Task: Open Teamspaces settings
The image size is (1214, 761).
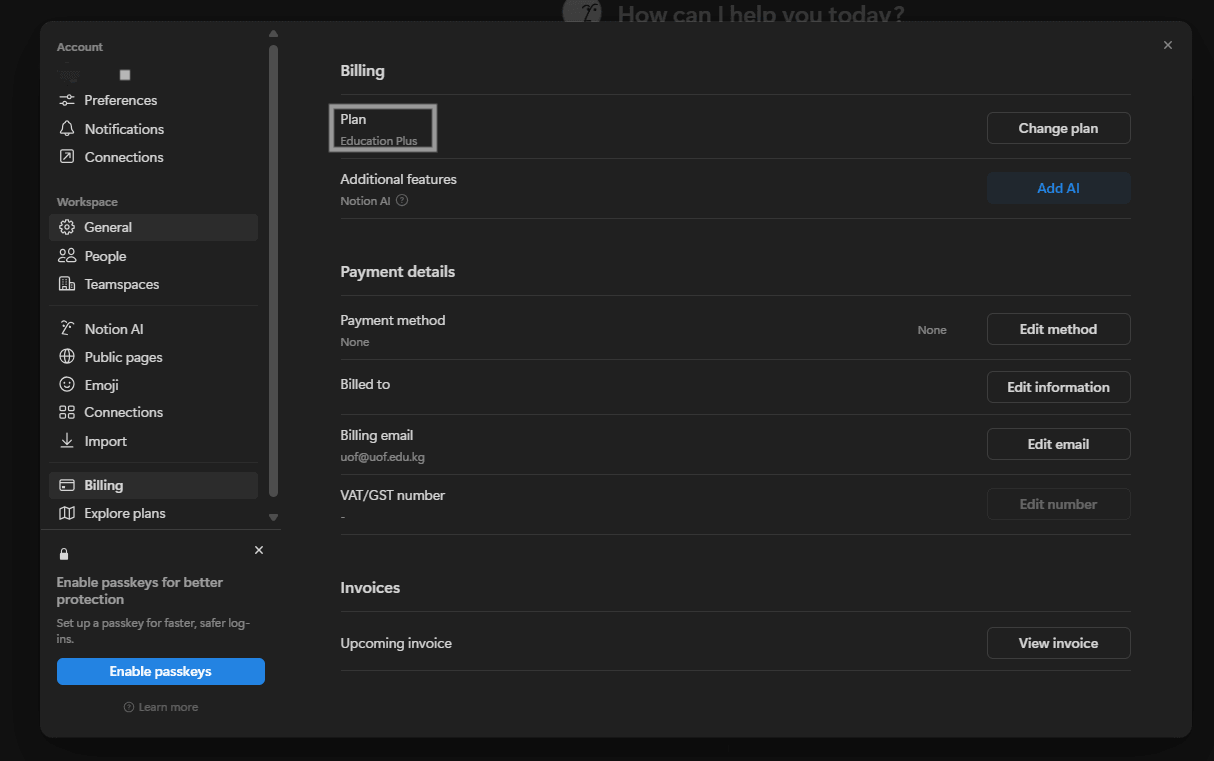Action: (153, 284)
